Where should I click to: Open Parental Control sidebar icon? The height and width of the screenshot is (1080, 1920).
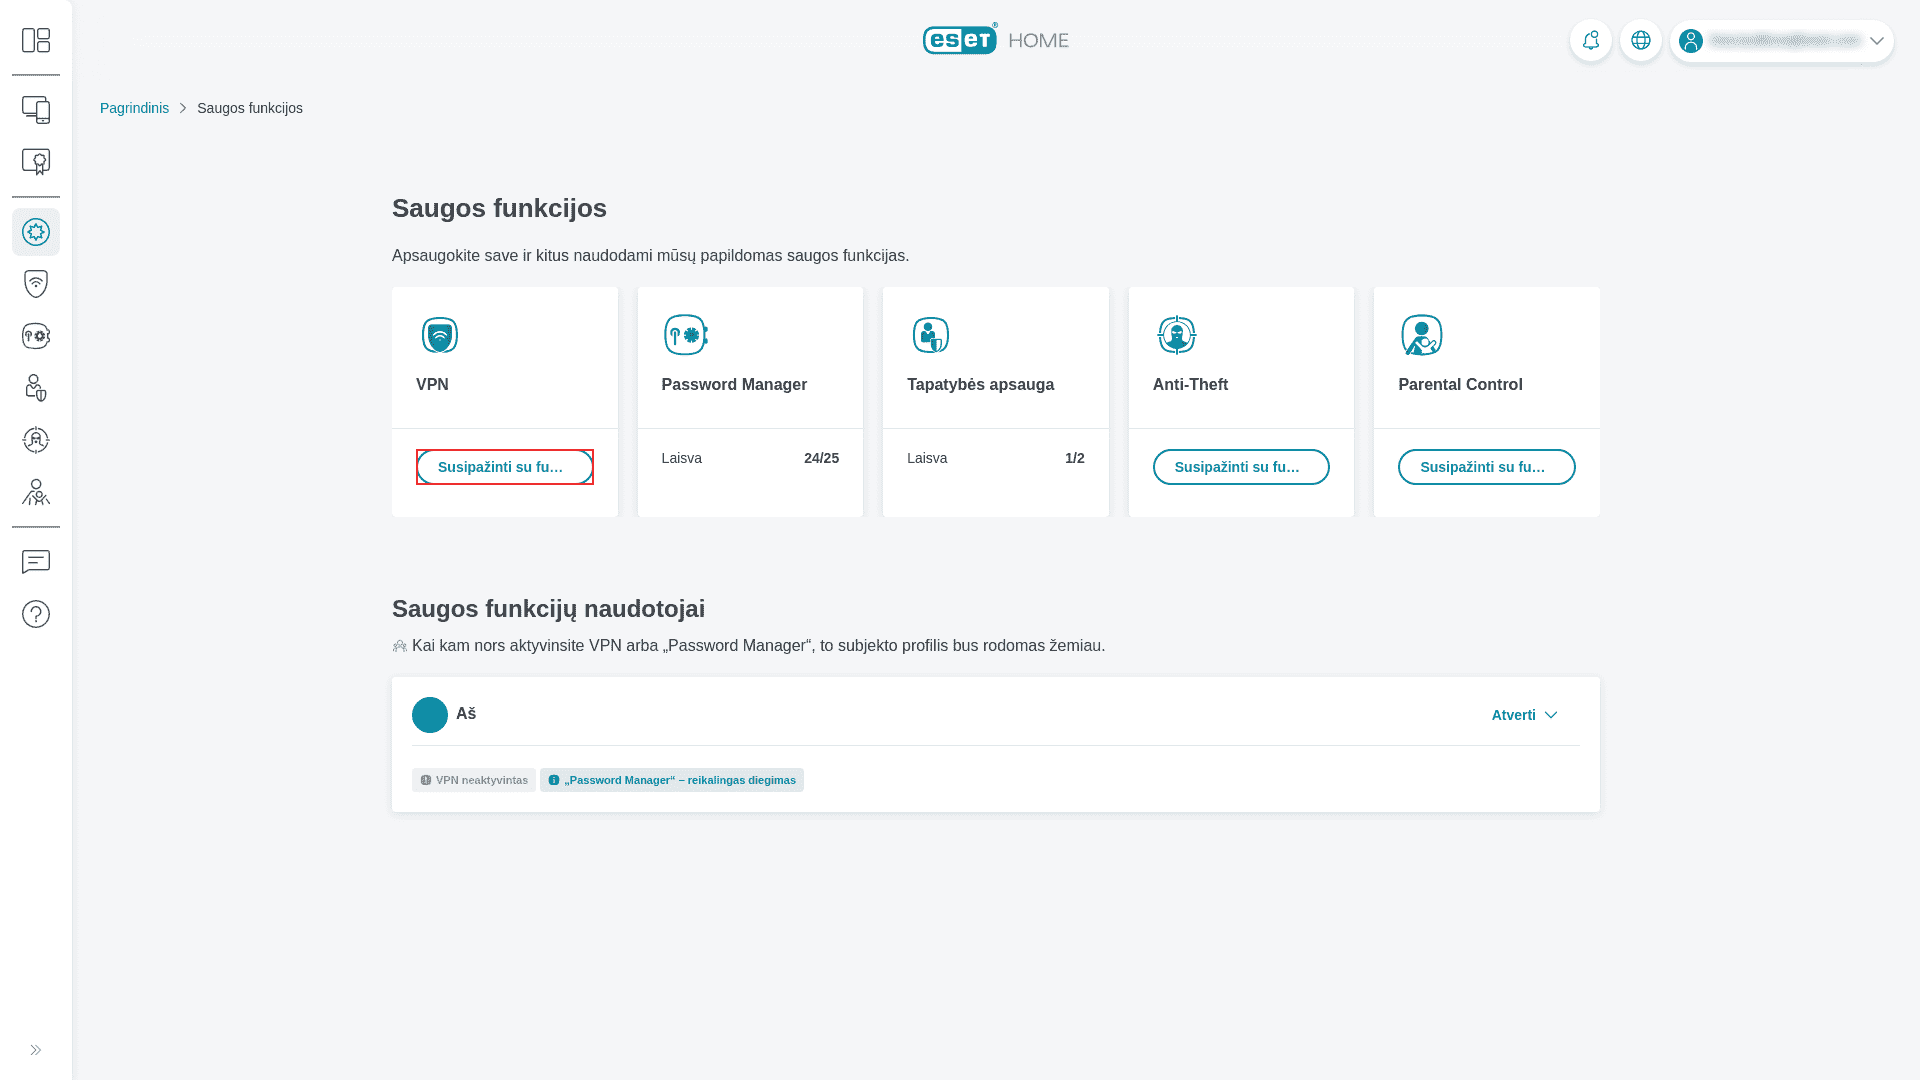point(36,492)
